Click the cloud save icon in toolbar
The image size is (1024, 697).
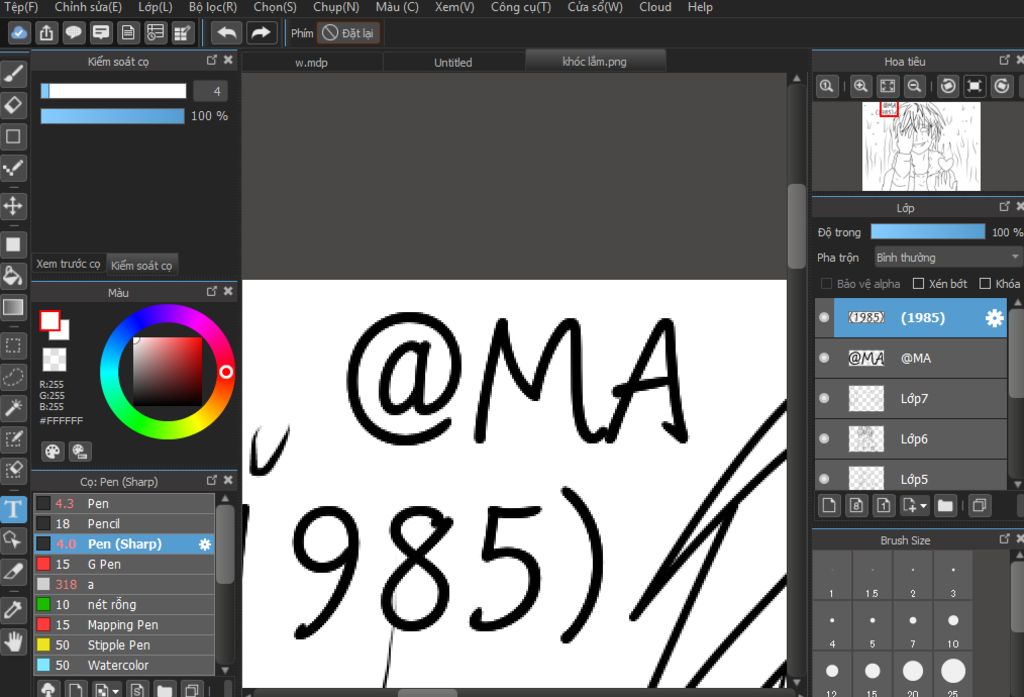19,33
